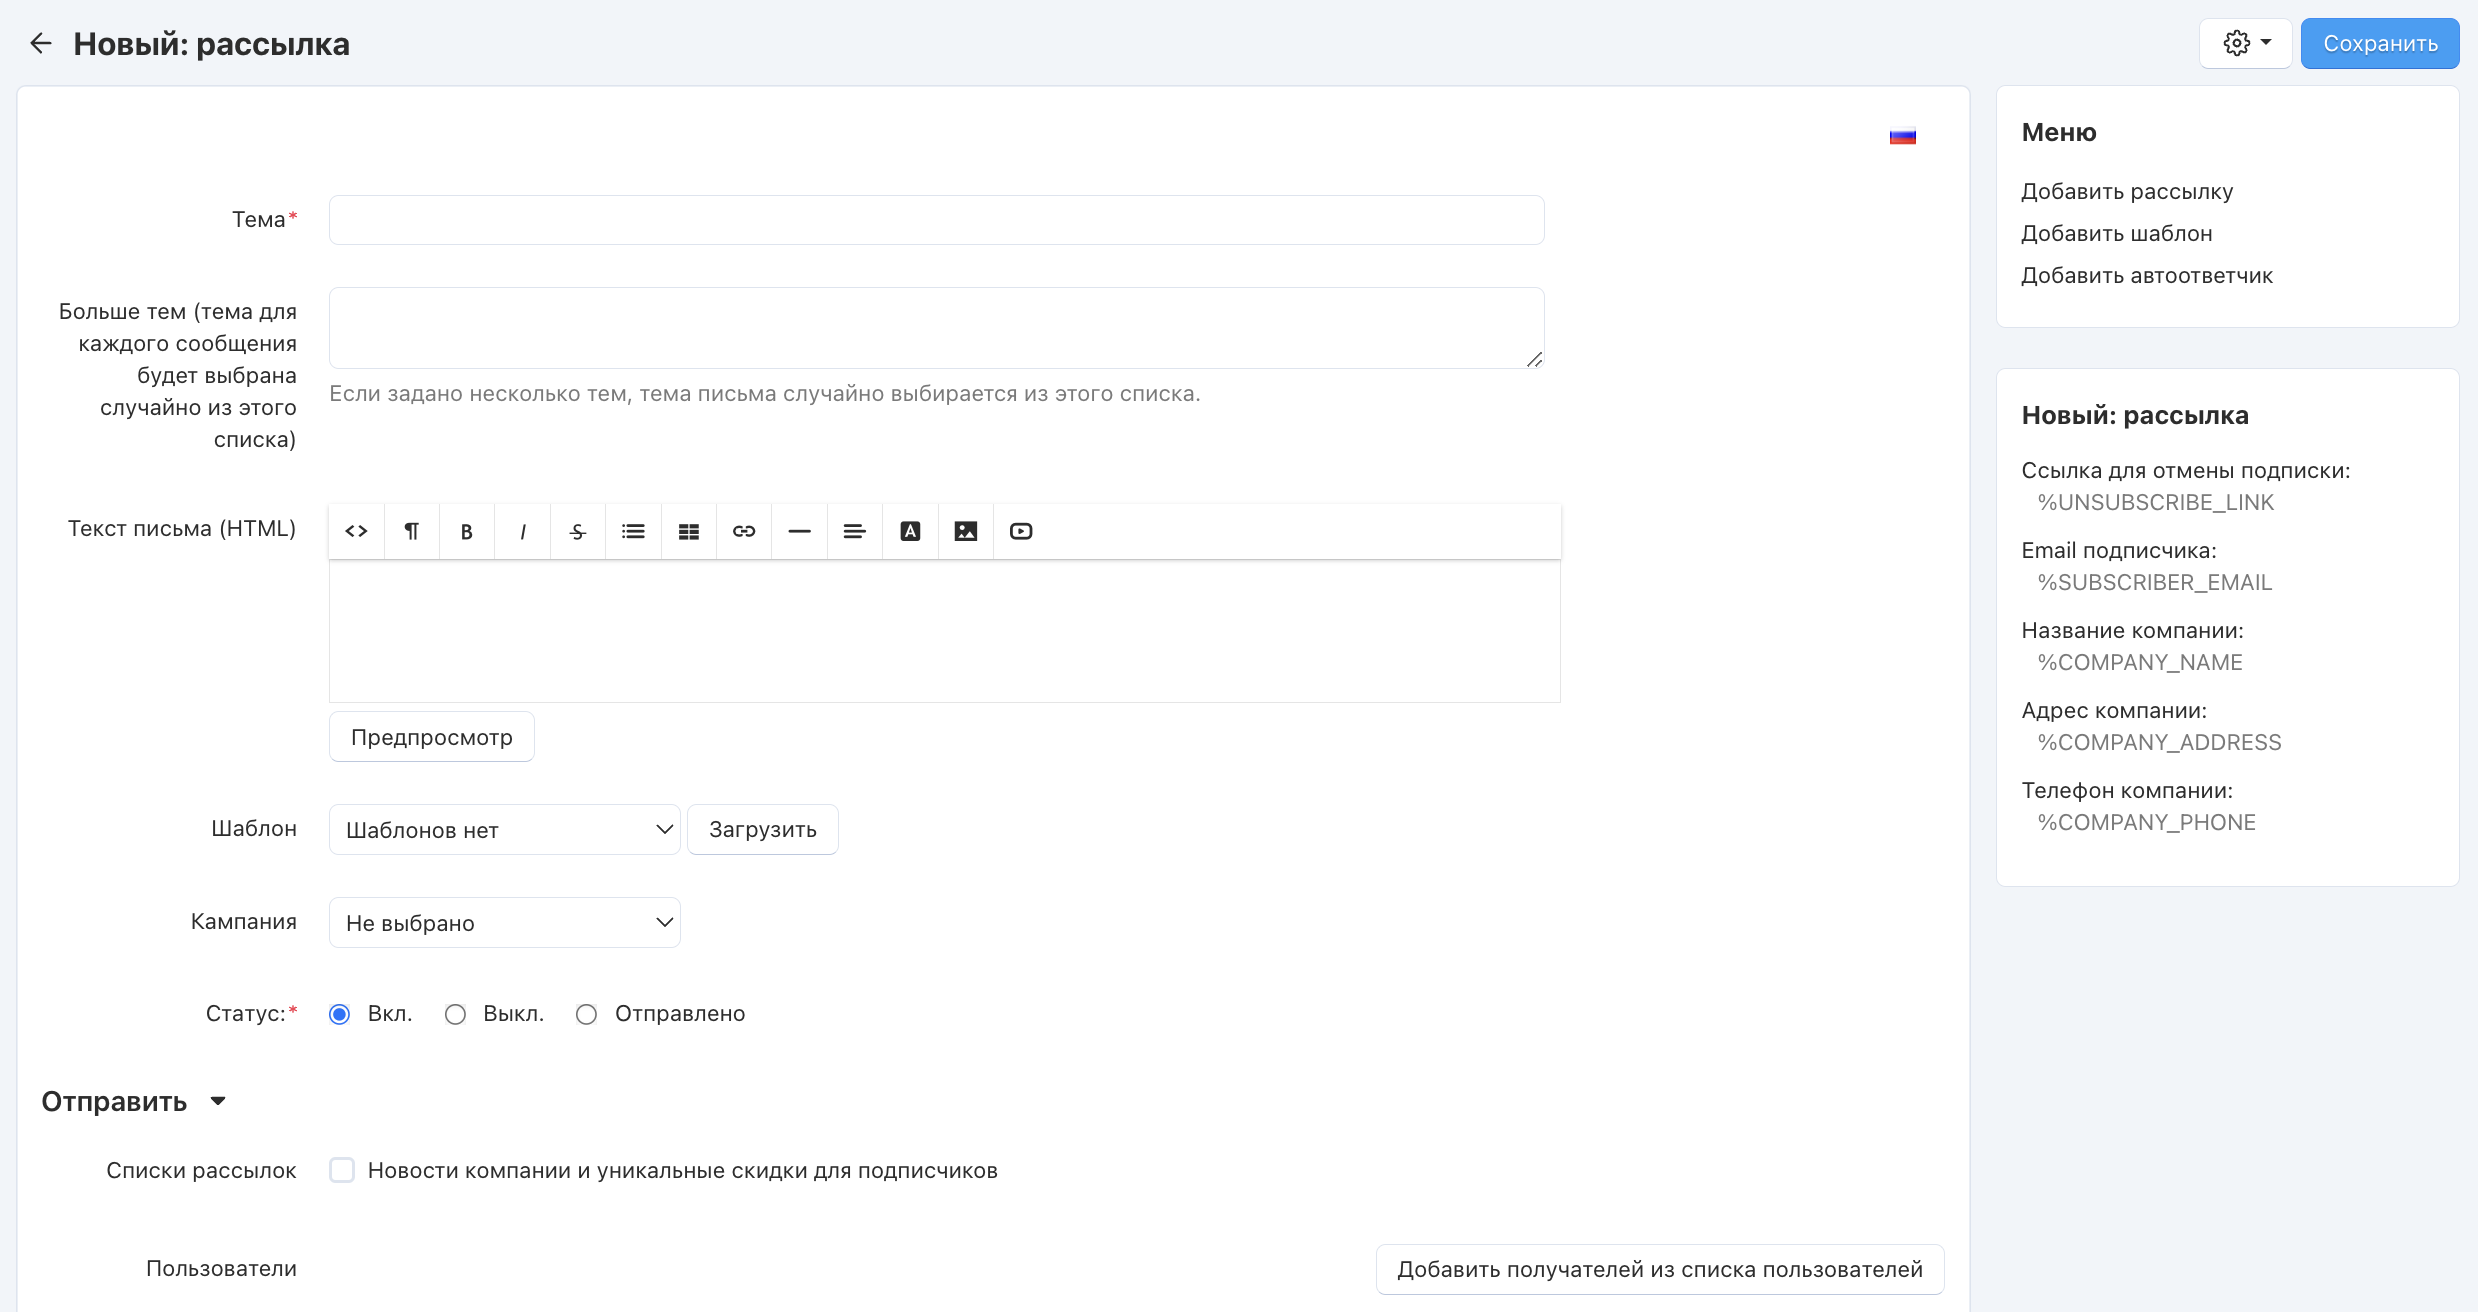Click the strikethrough text icon

click(577, 531)
